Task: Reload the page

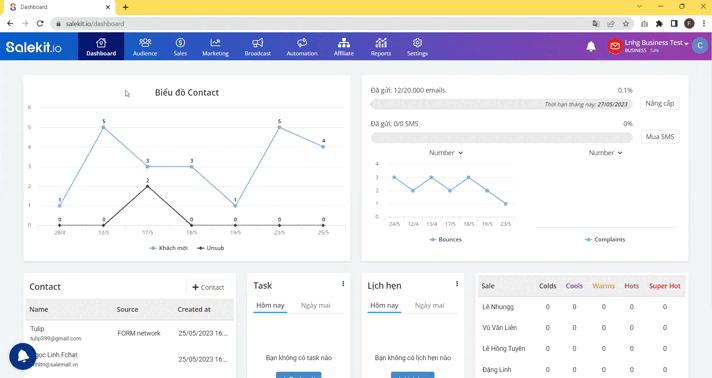Action: pos(40,23)
